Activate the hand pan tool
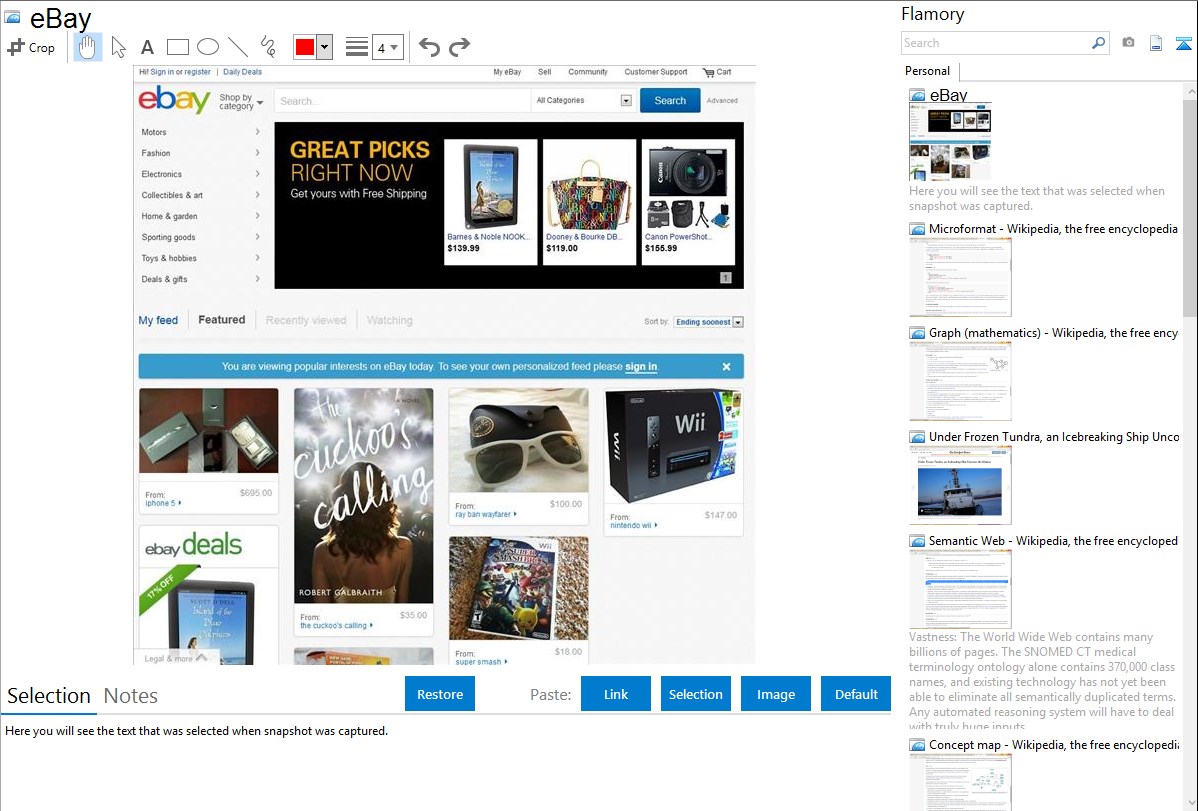 pyautogui.click(x=88, y=47)
